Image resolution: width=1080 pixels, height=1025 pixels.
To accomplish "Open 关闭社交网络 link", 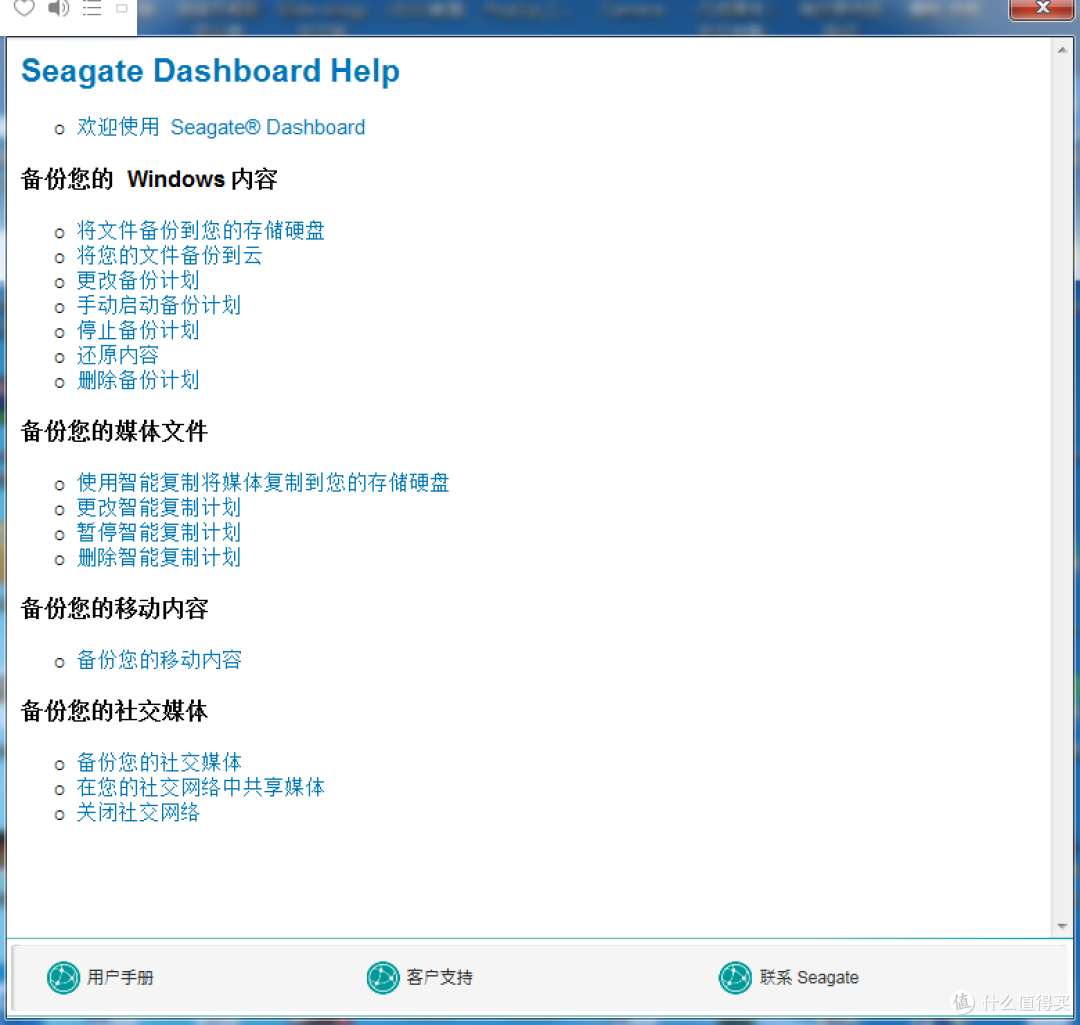I will [x=138, y=813].
